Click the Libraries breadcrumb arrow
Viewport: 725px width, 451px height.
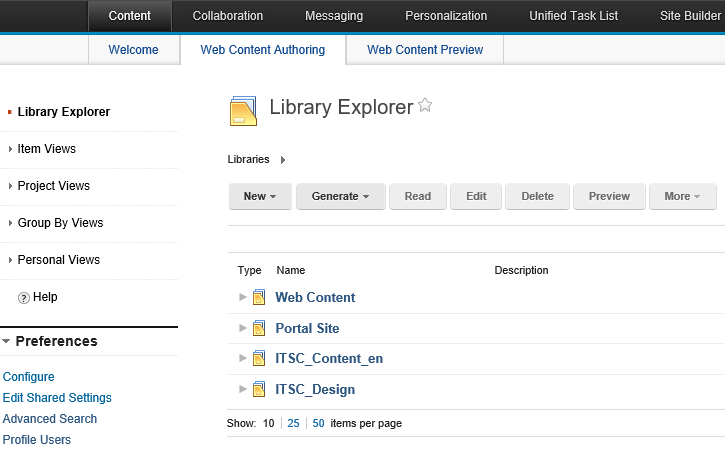point(283,160)
